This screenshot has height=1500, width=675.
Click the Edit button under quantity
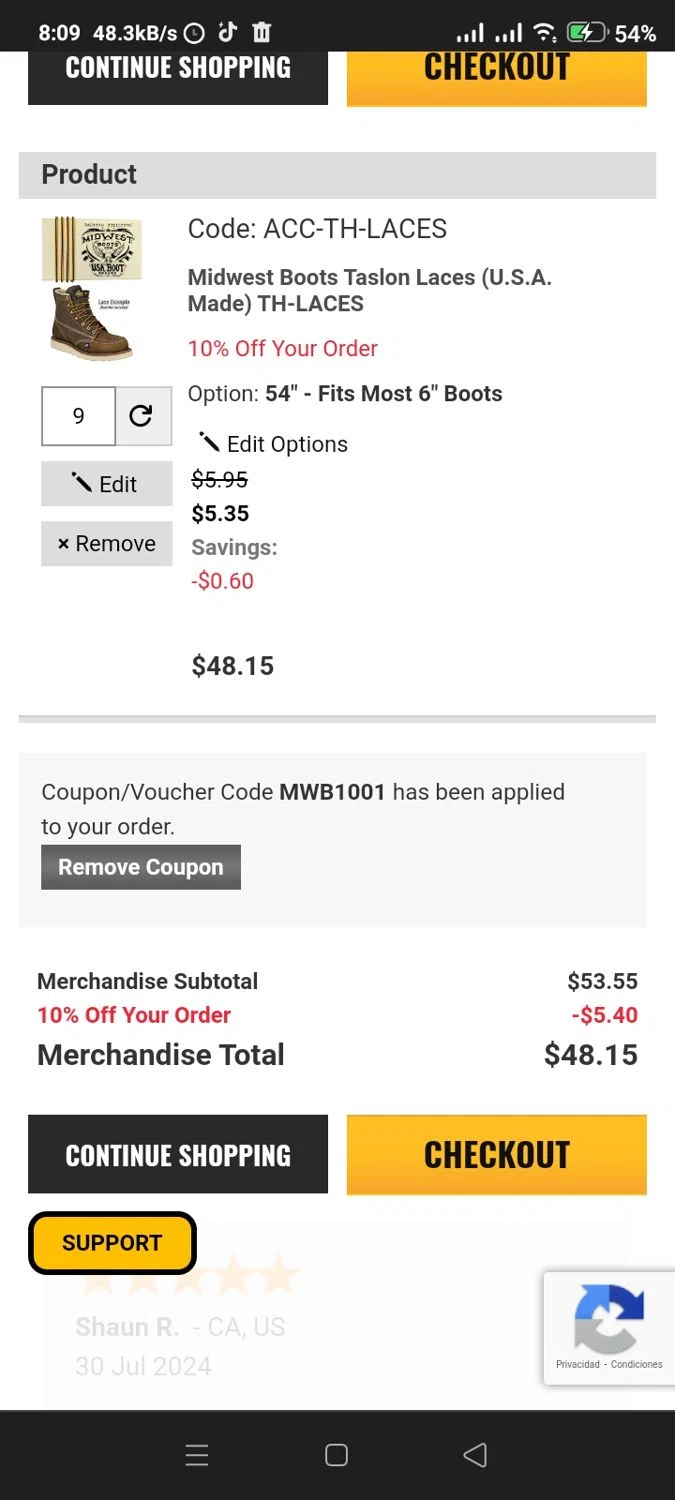coord(106,484)
